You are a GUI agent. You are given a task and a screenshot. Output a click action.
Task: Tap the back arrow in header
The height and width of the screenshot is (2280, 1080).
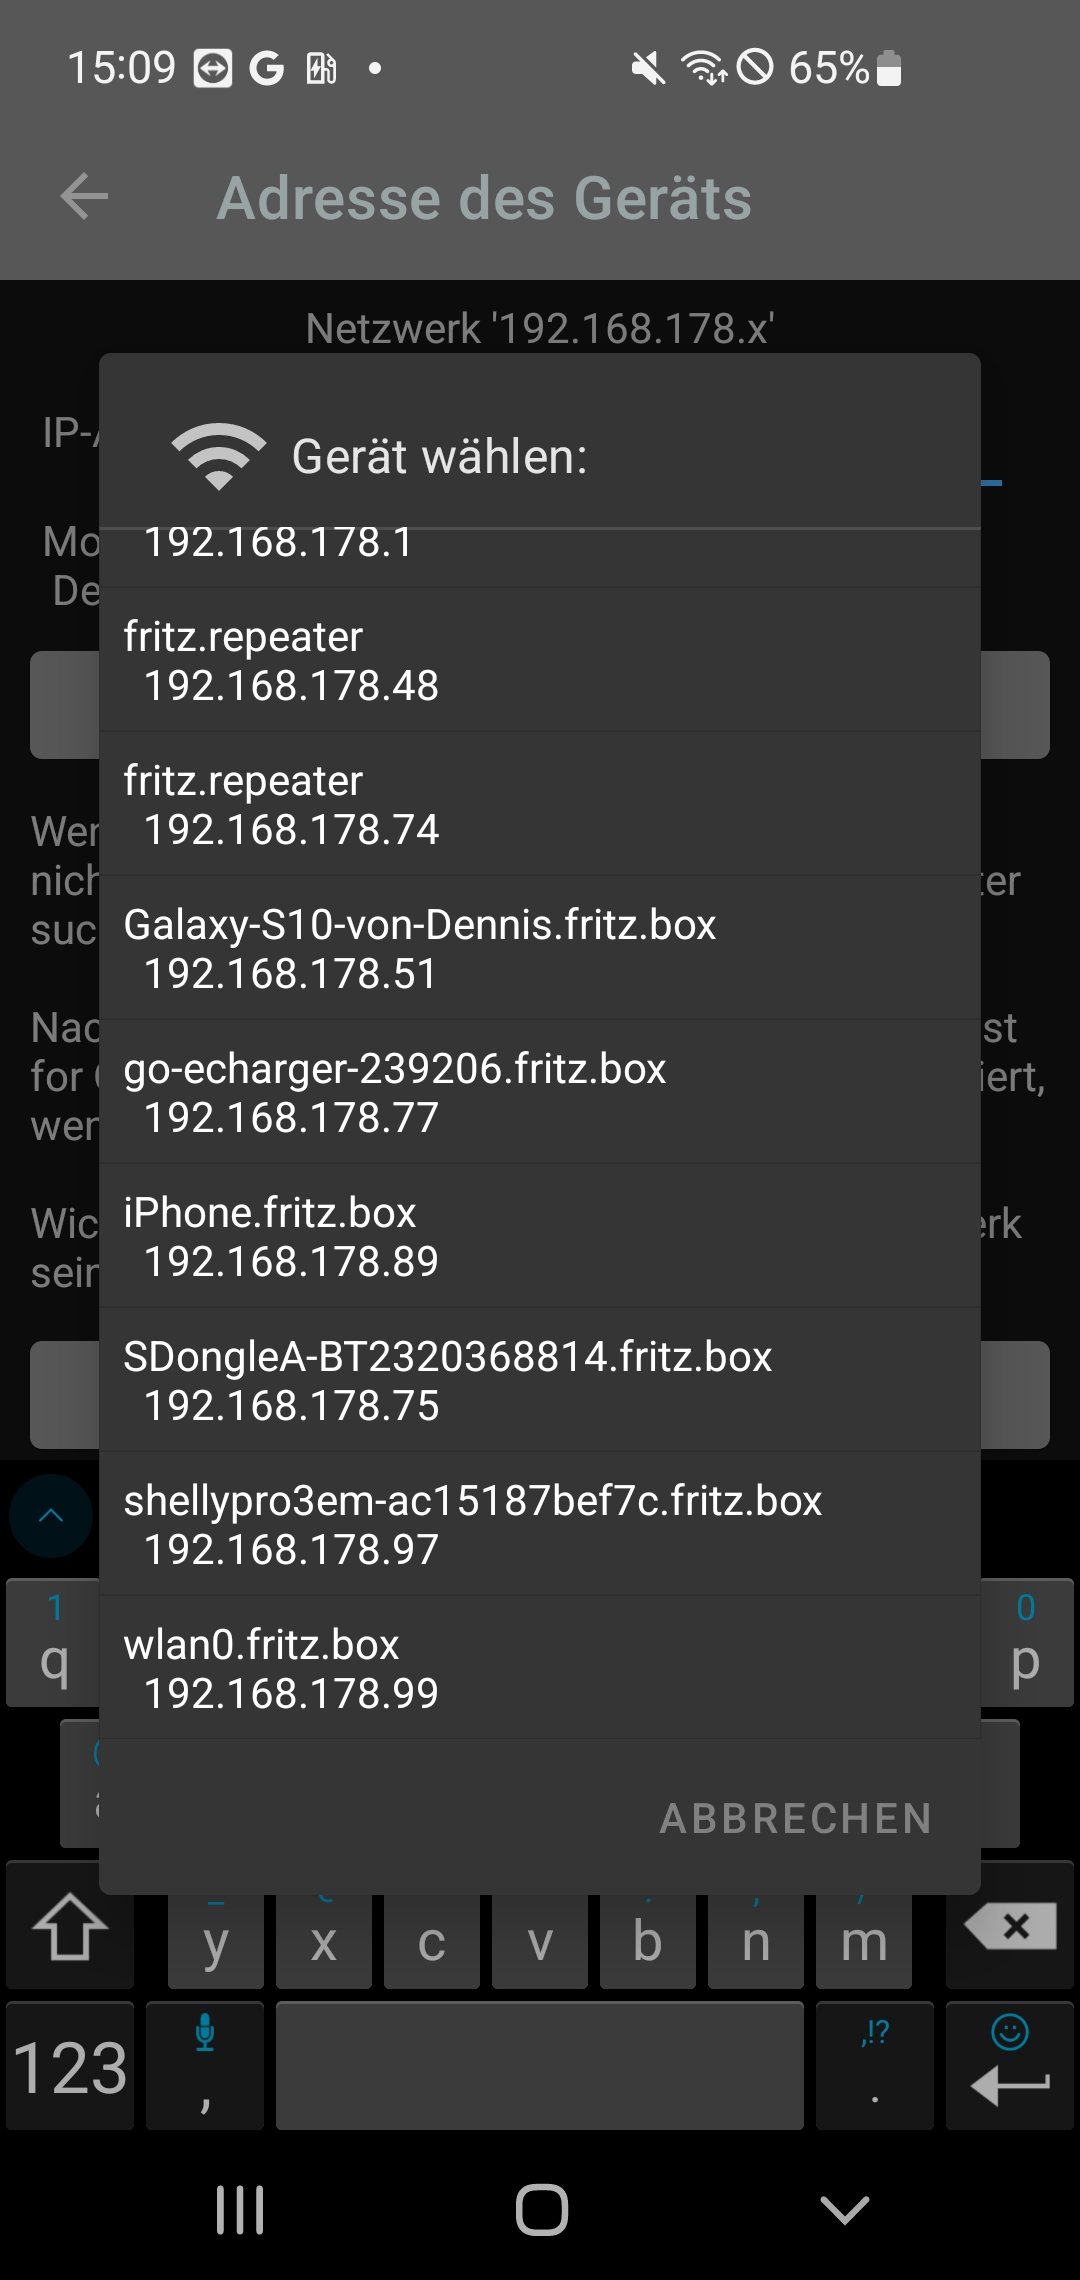pyautogui.click(x=84, y=197)
